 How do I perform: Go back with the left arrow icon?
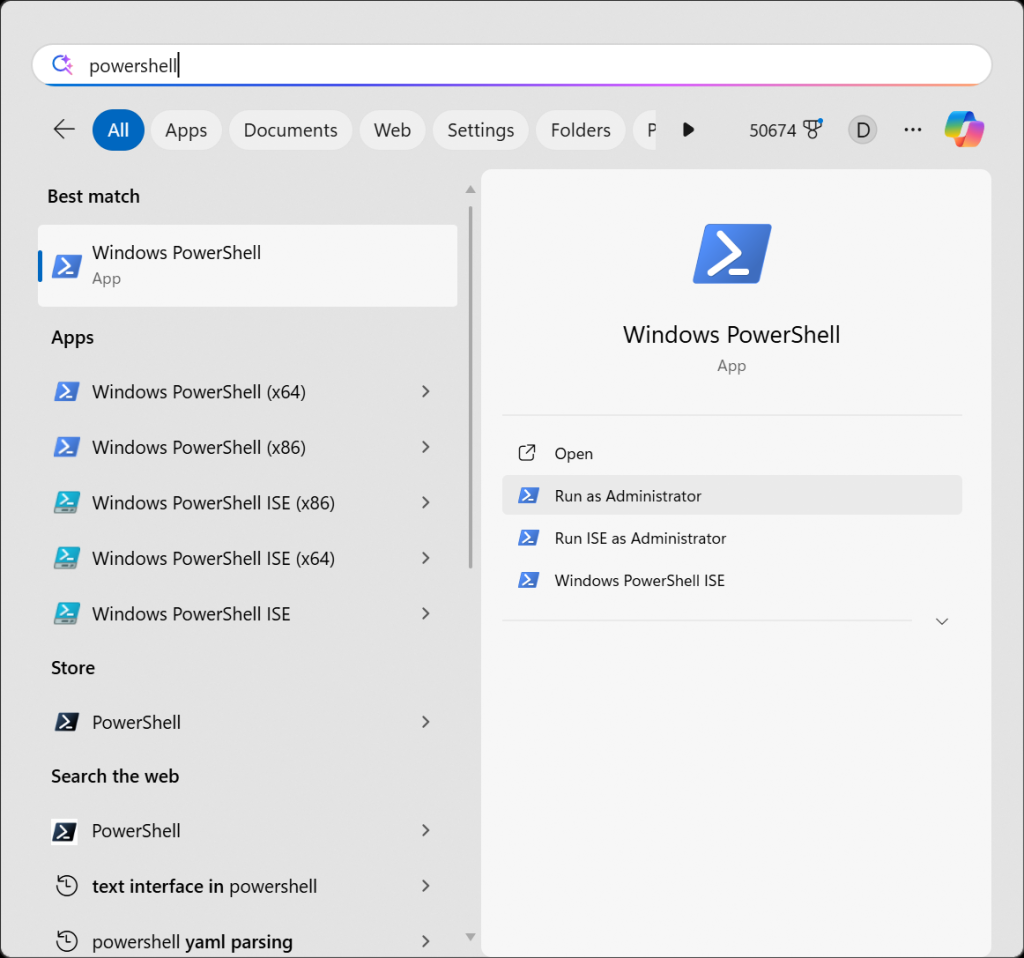pos(64,129)
